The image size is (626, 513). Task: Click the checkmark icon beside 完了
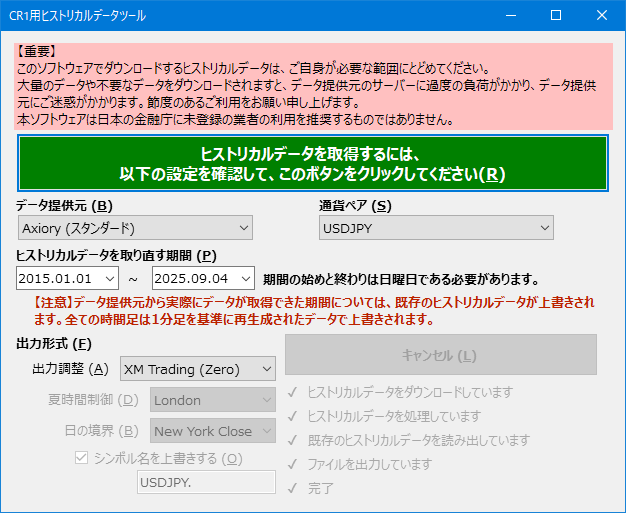(x=293, y=488)
